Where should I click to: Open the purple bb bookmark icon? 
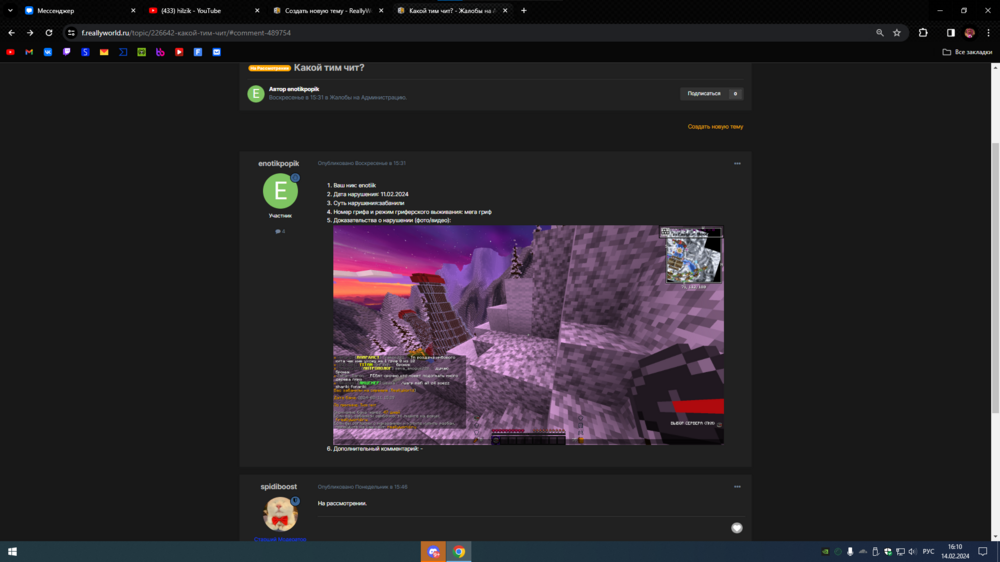click(x=160, y=52)
